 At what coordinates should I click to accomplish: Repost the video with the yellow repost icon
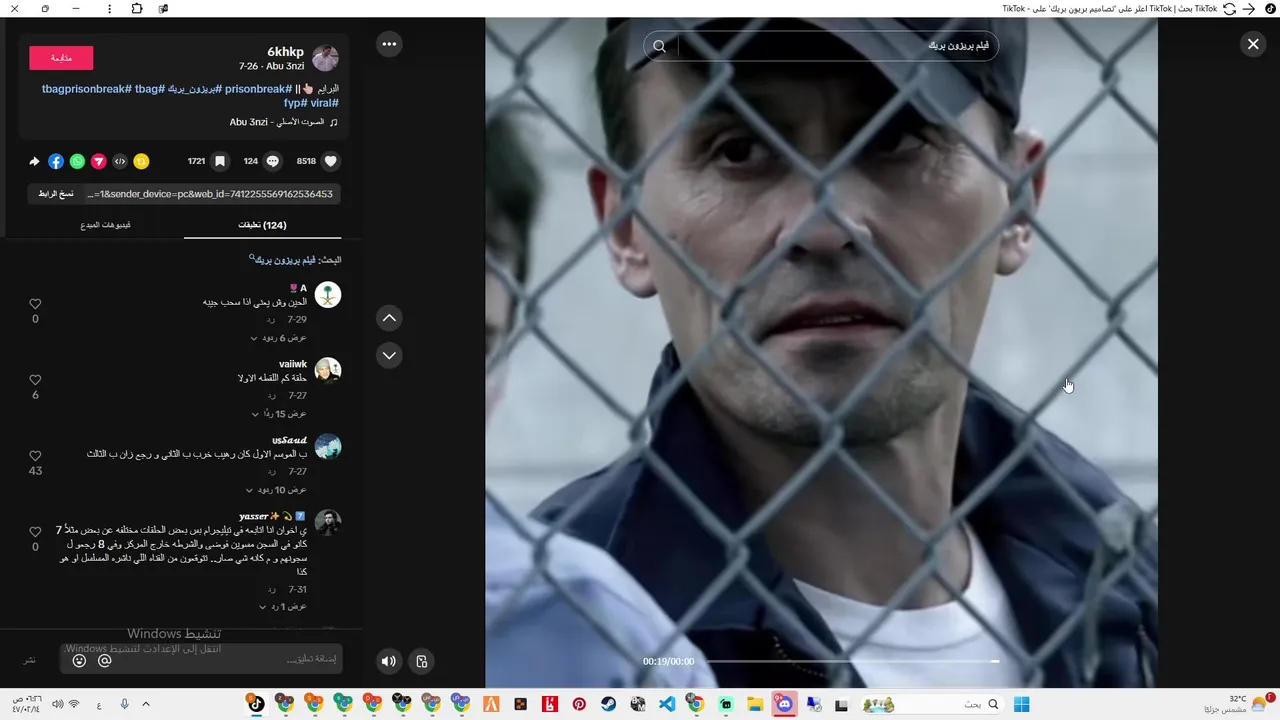click(x=141, y=161)
